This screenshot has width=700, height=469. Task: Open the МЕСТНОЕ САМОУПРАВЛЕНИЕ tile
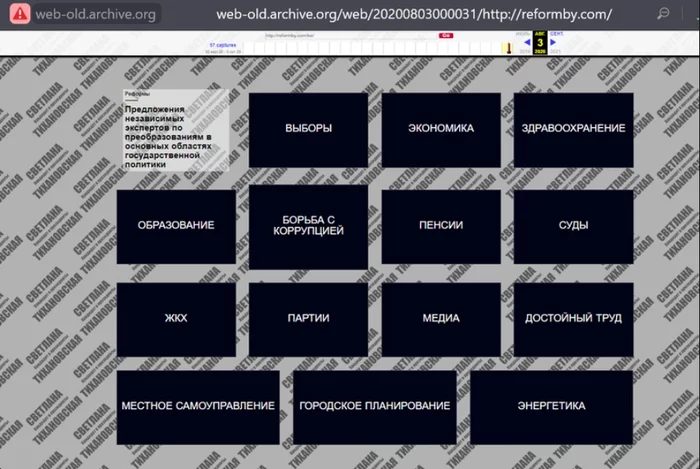coord(198,407)
